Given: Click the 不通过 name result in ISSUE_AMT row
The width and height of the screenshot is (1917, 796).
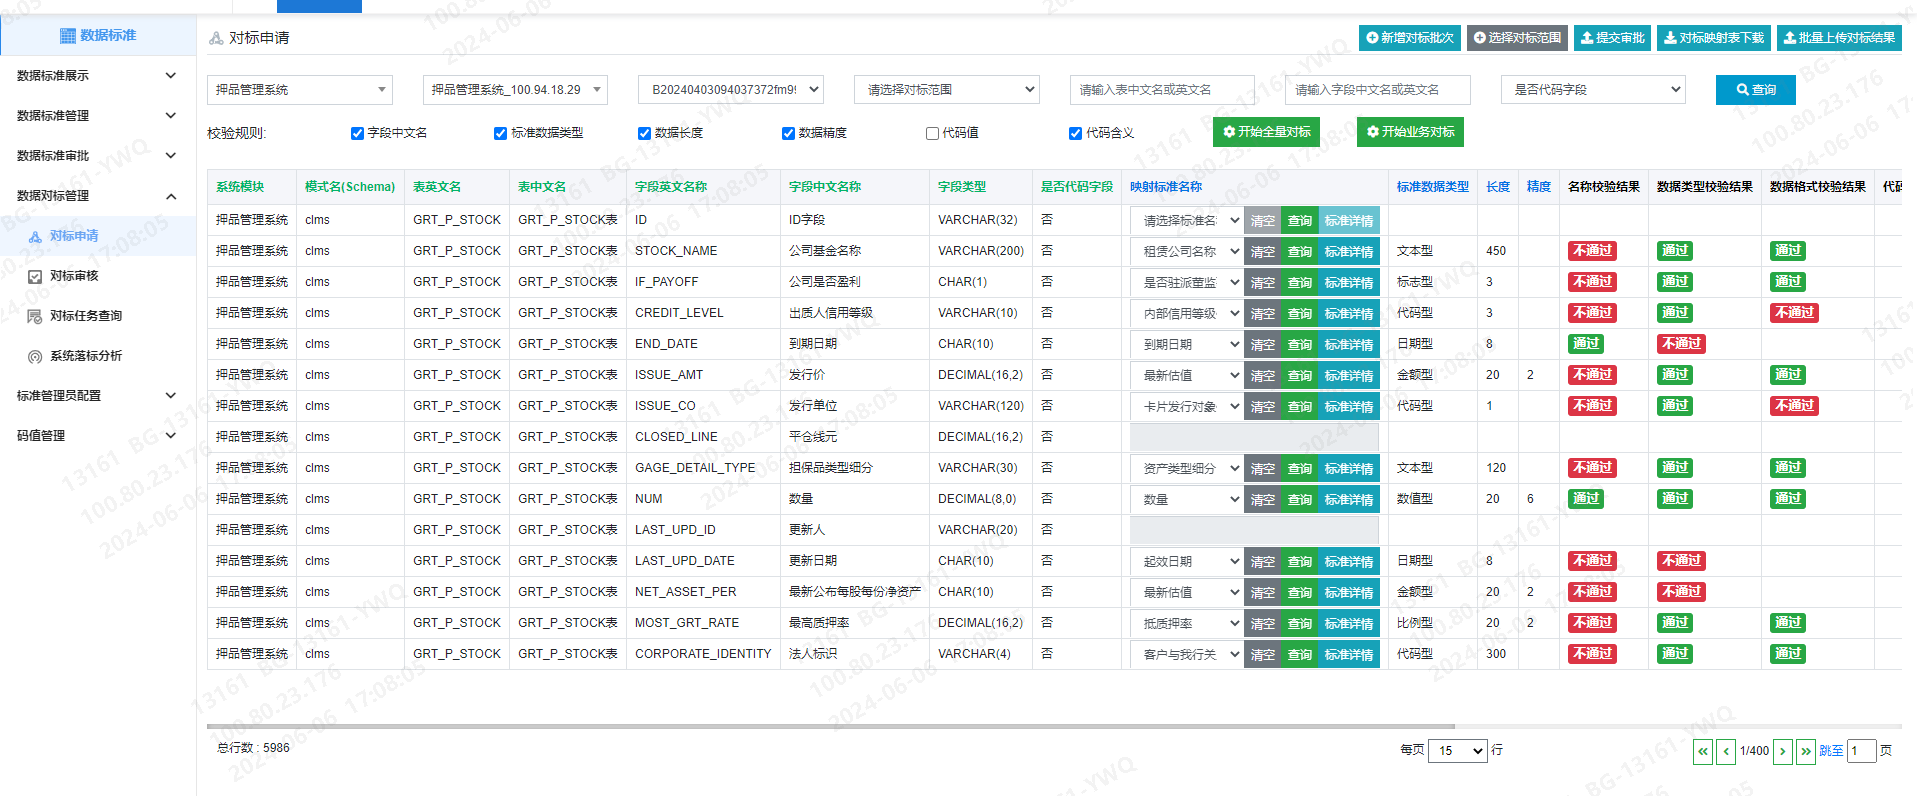Looking at the screenshot, I should (x=1592, y=375).
